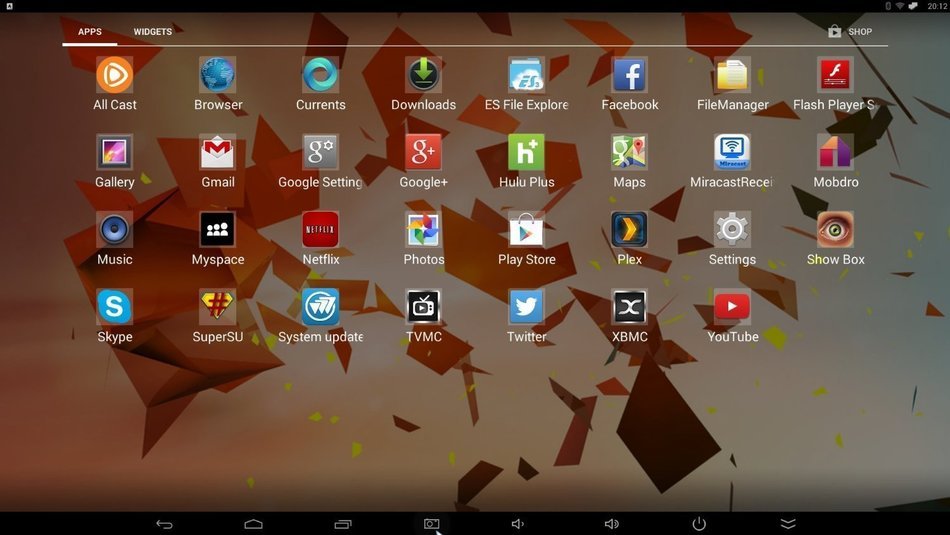Viewport: 950px width, 535px height.
Task: Open the Twitter app
Action: [x=526, y=307]
